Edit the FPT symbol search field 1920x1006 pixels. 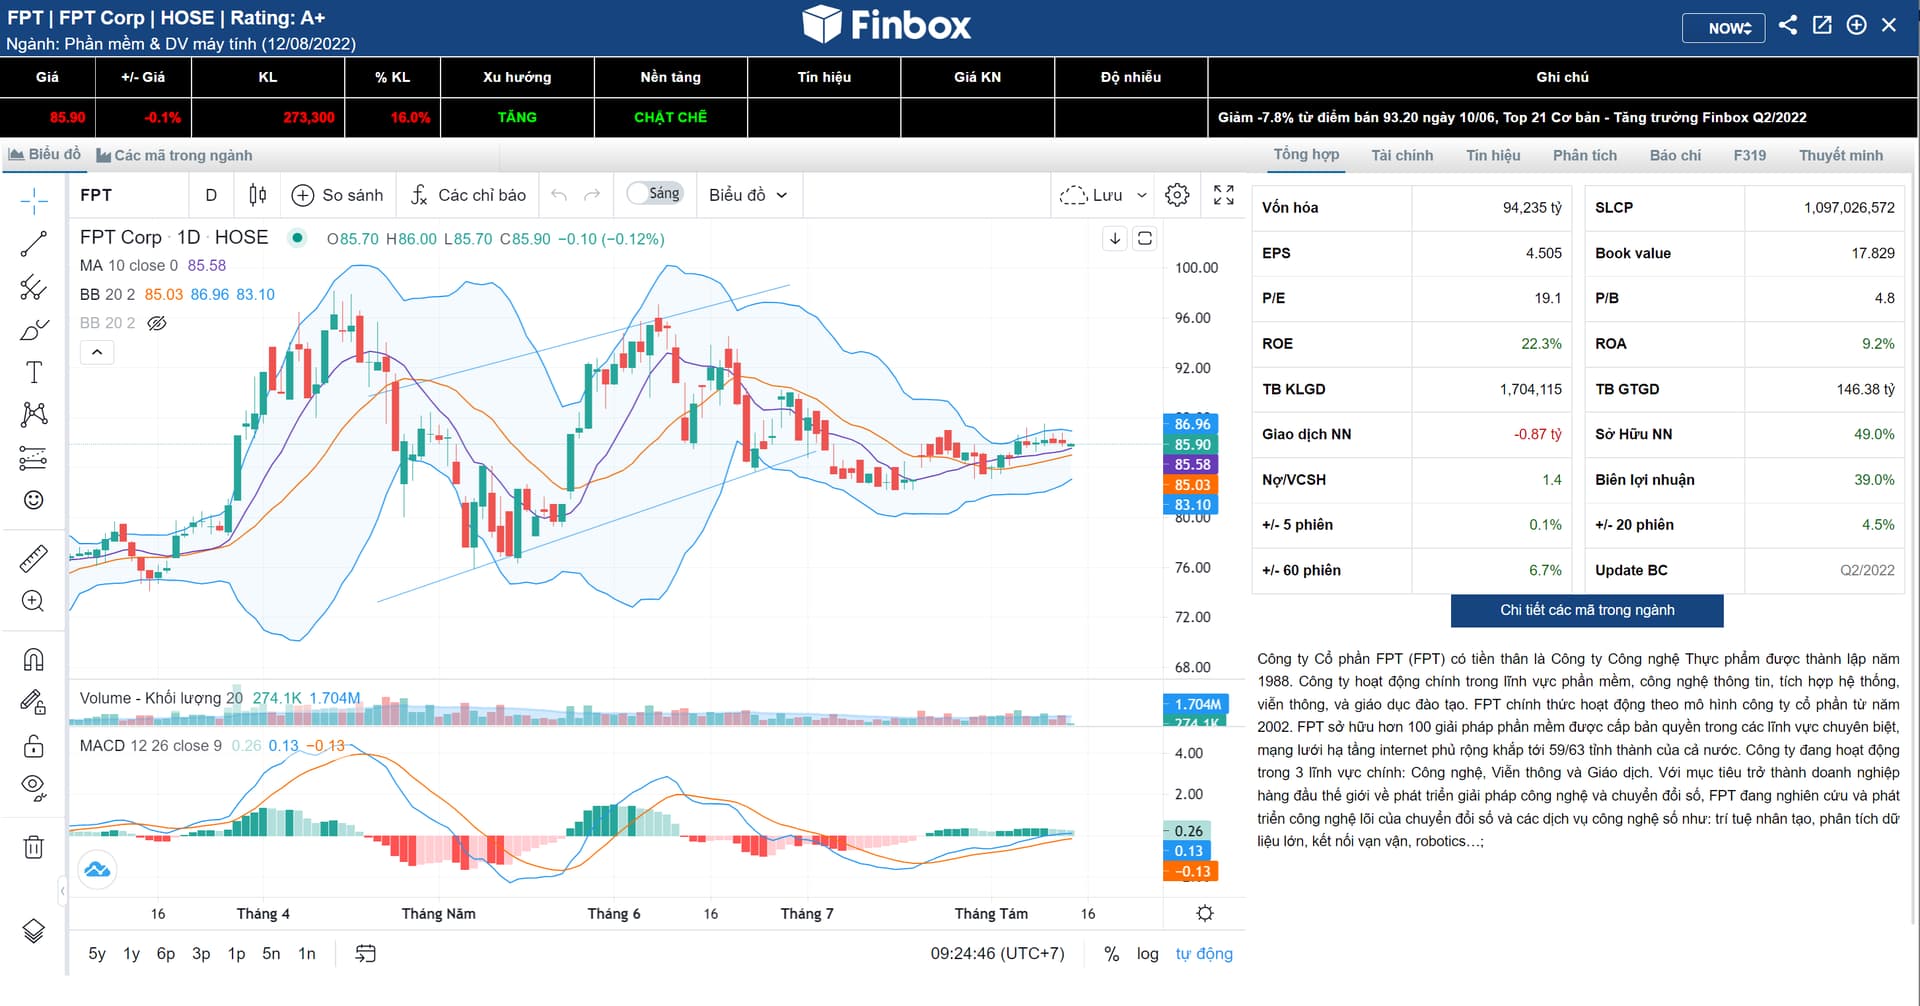(128, 195)
